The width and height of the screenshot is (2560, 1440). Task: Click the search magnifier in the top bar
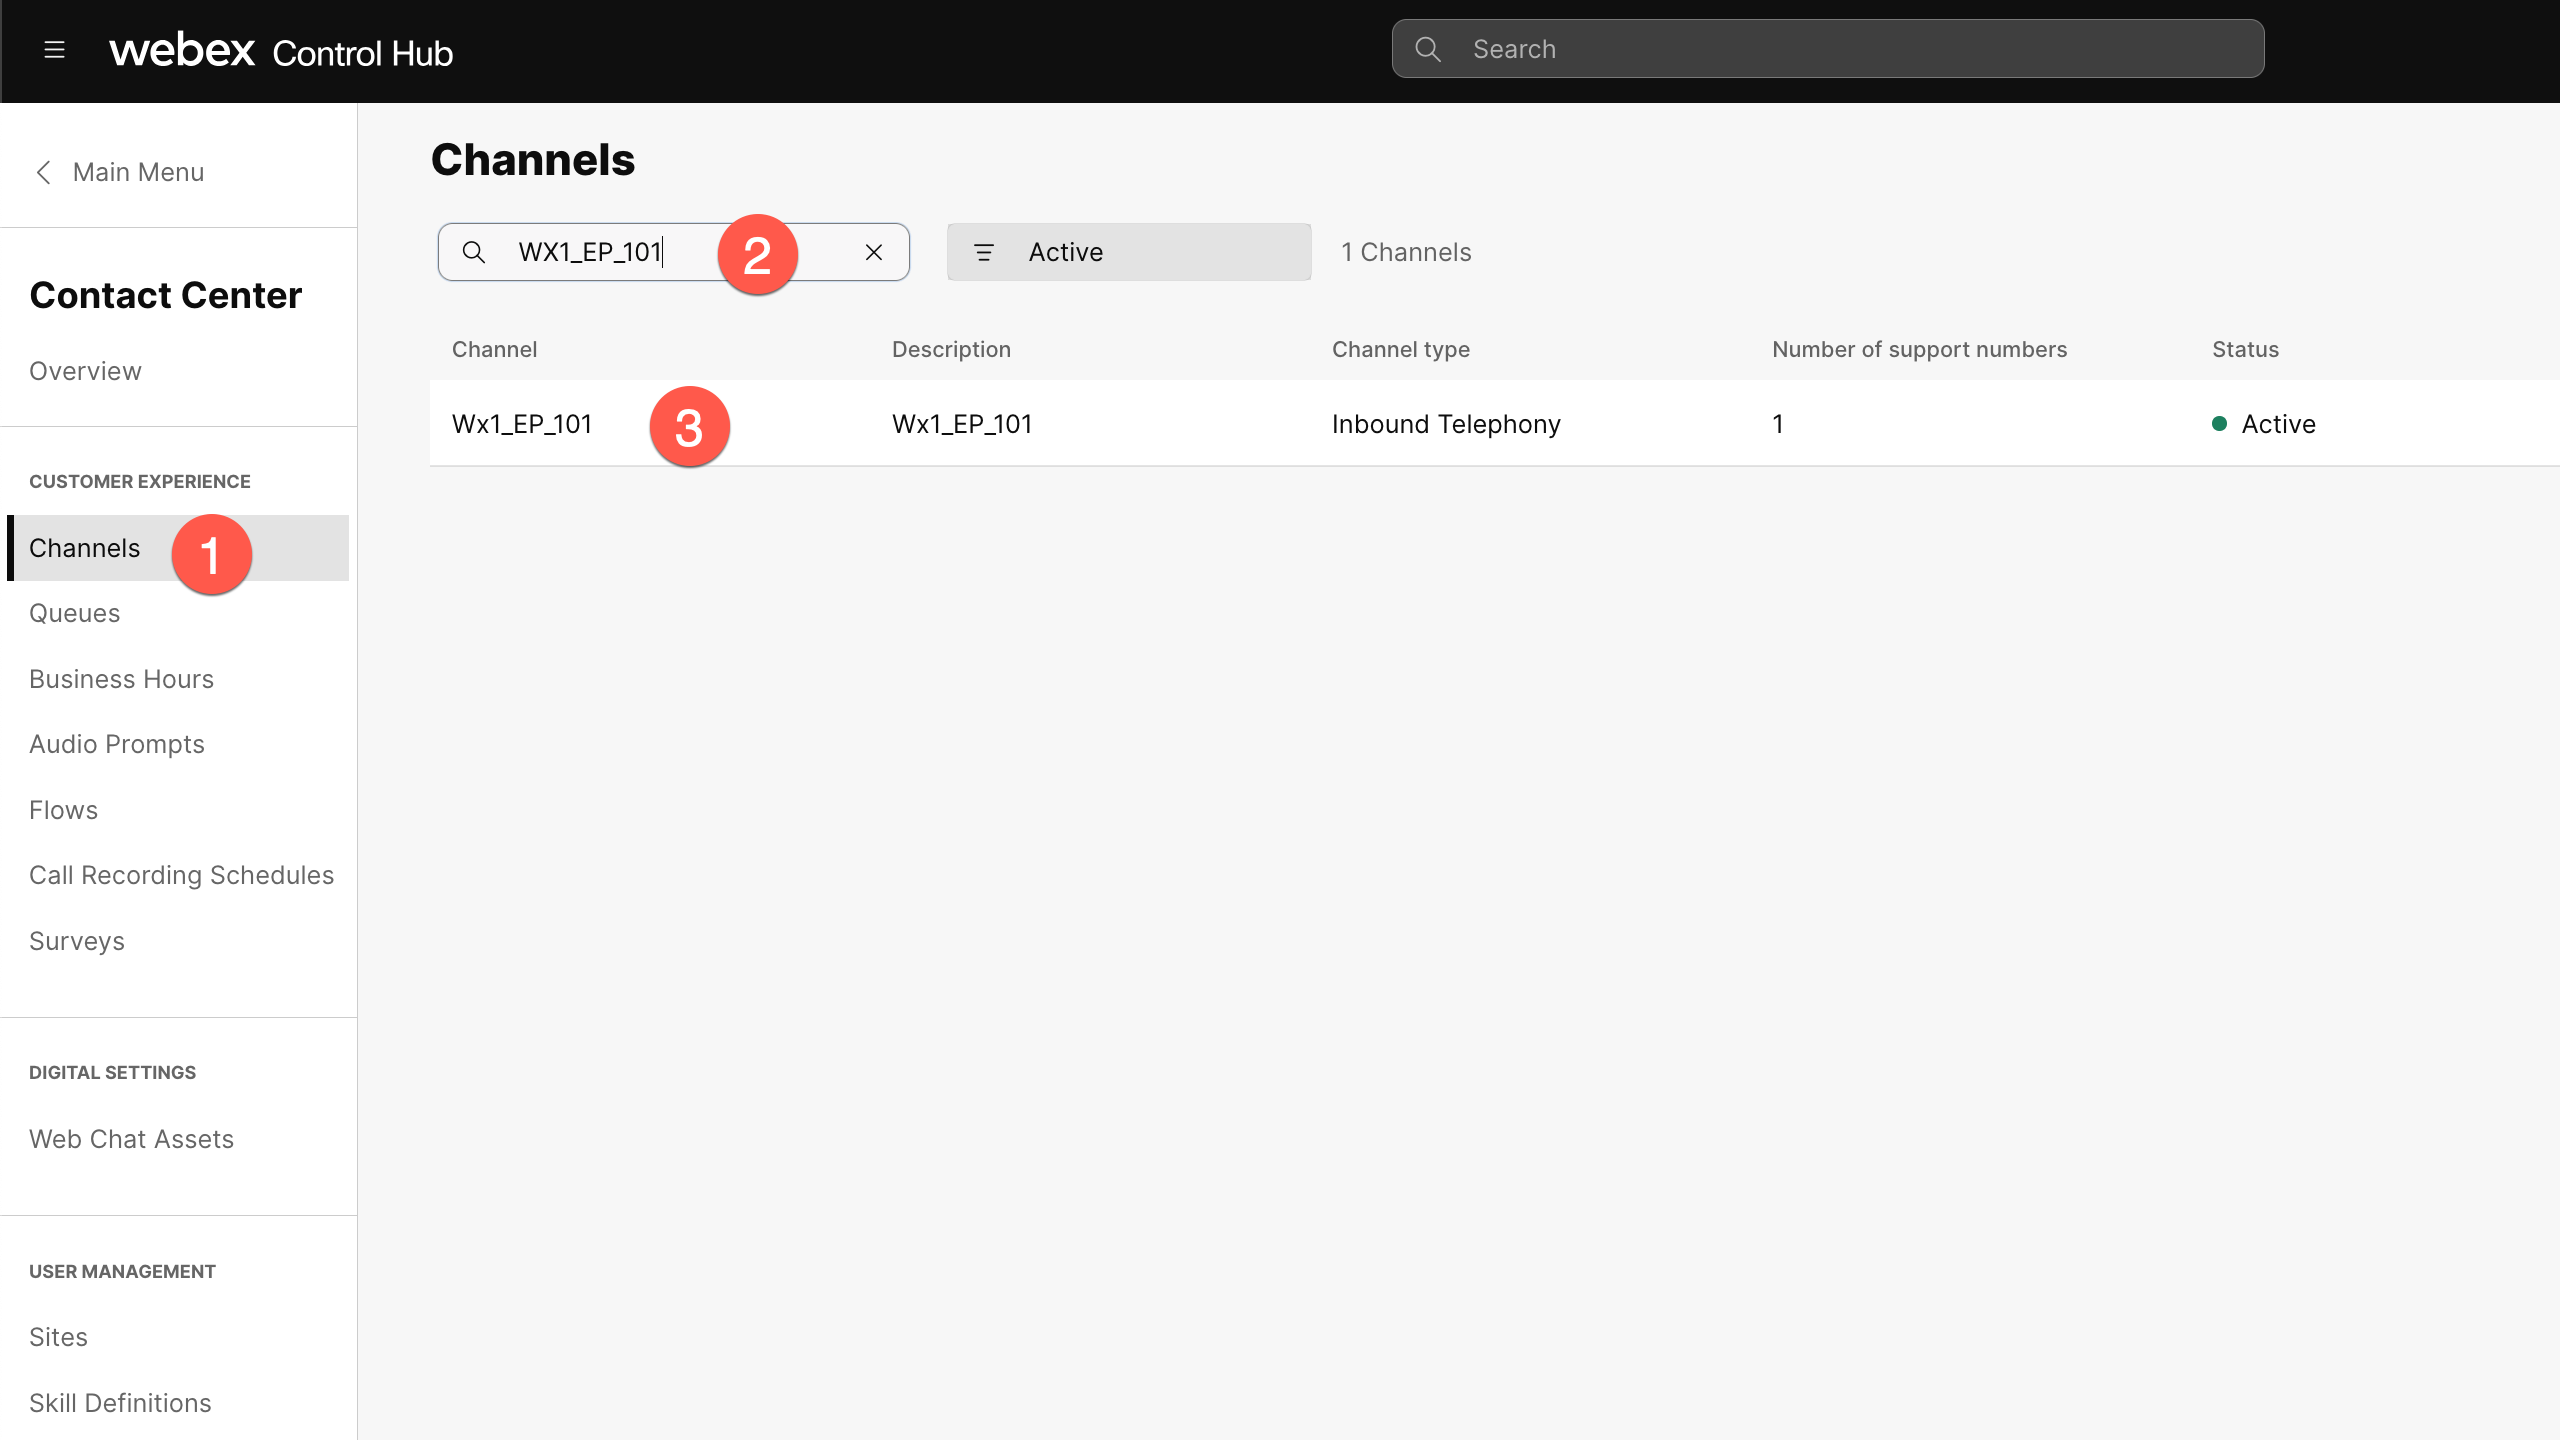click(x=1429, y=48)
